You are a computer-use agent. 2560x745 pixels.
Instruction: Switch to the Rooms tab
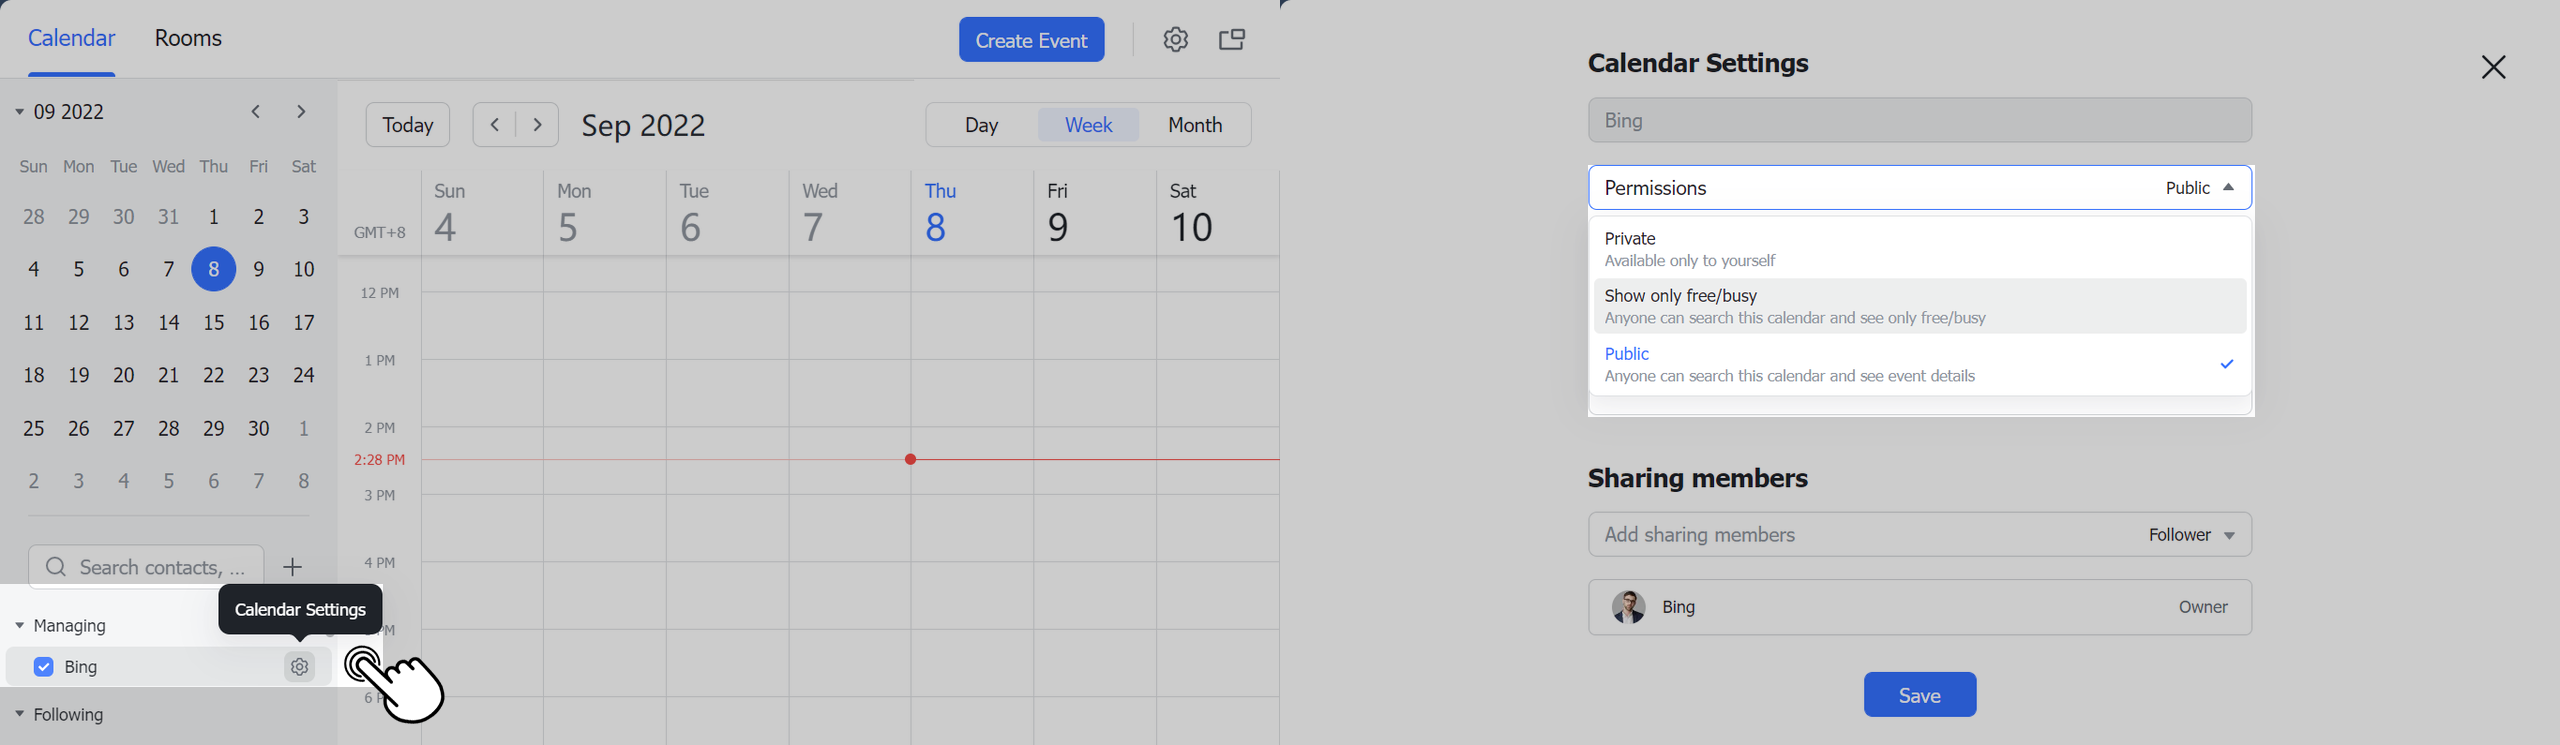tap(188, 38)
